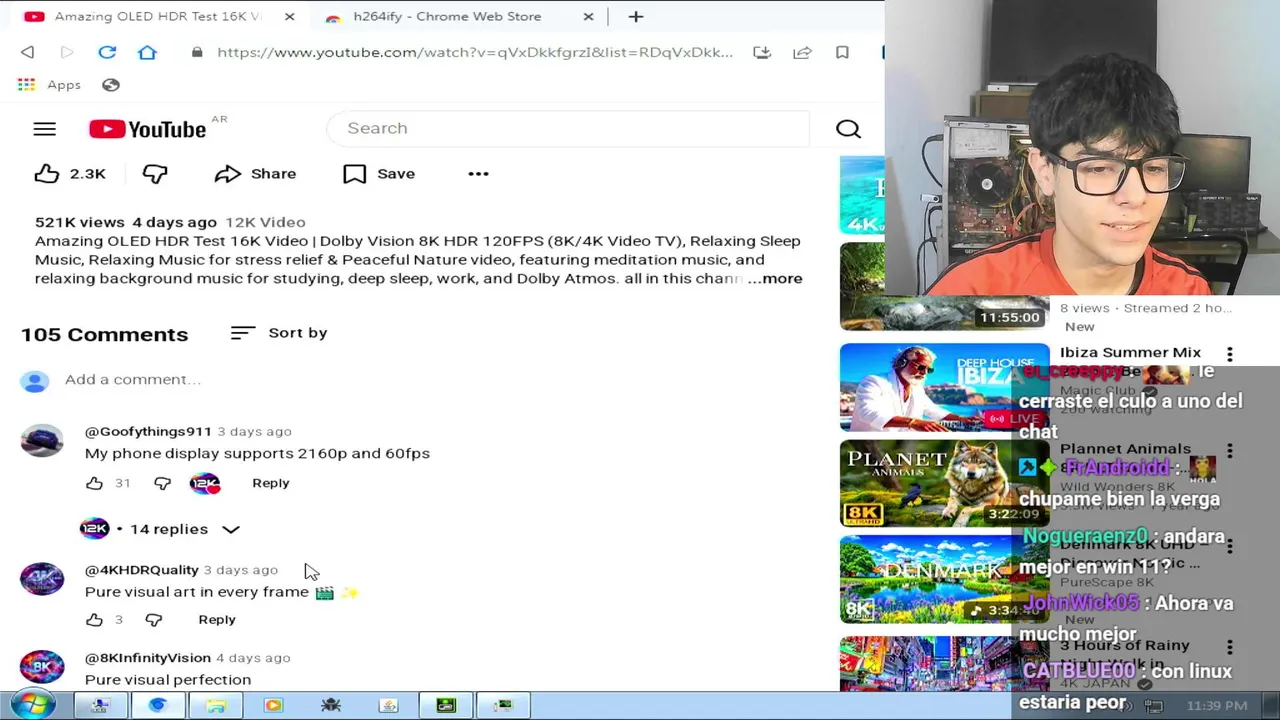
Task: Bookmark this page with the bookmark icon
Action: [842, 52]
